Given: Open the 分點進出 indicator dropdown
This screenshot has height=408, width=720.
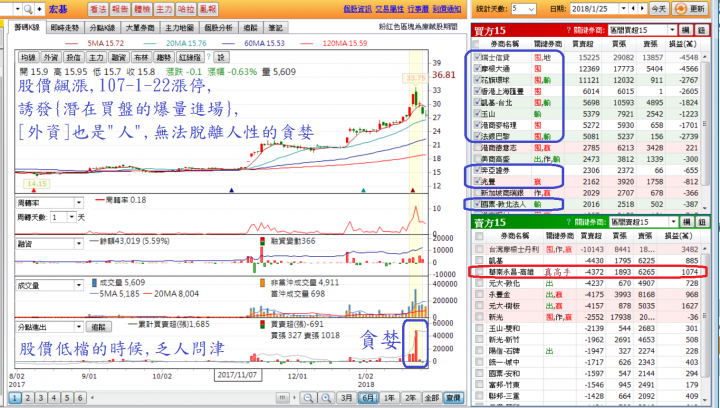Looking at the screenshot, I should coord(79,327).
